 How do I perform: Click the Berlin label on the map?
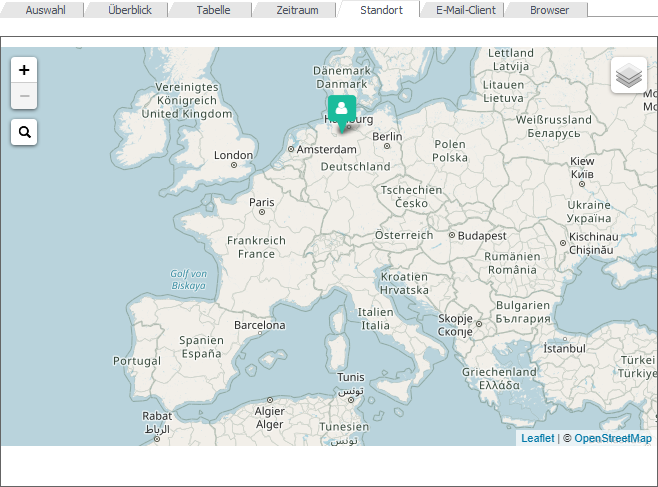(387, 137)
